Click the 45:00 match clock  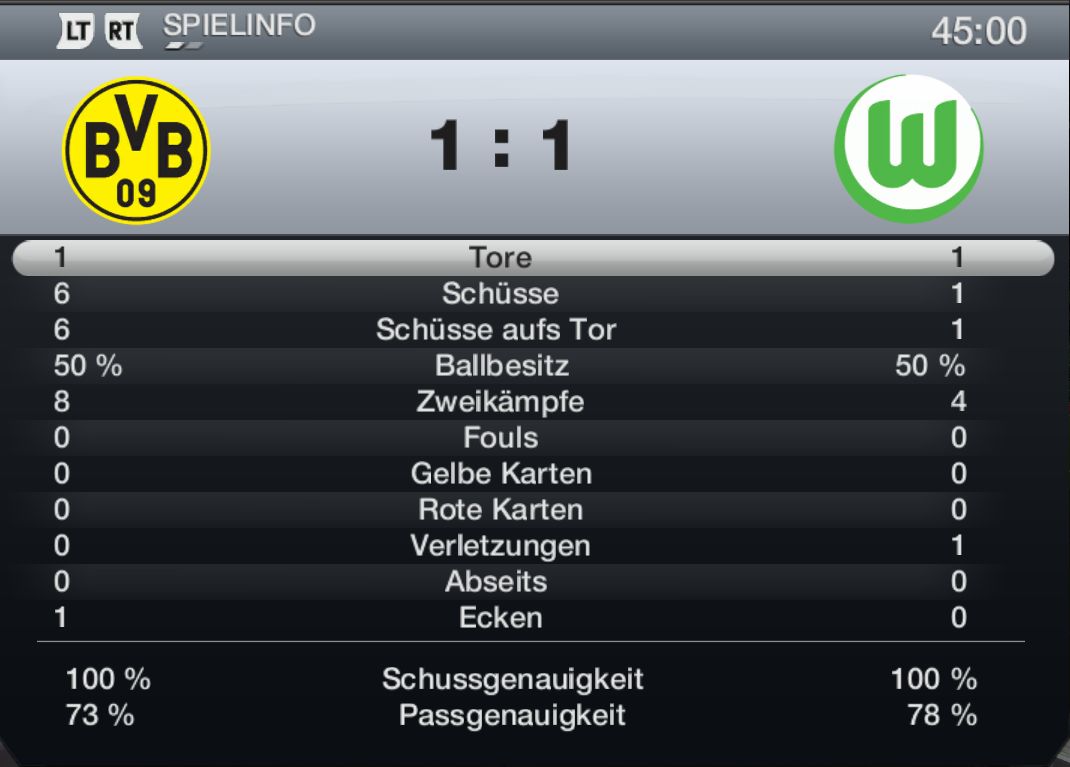(x=978, y=31)
